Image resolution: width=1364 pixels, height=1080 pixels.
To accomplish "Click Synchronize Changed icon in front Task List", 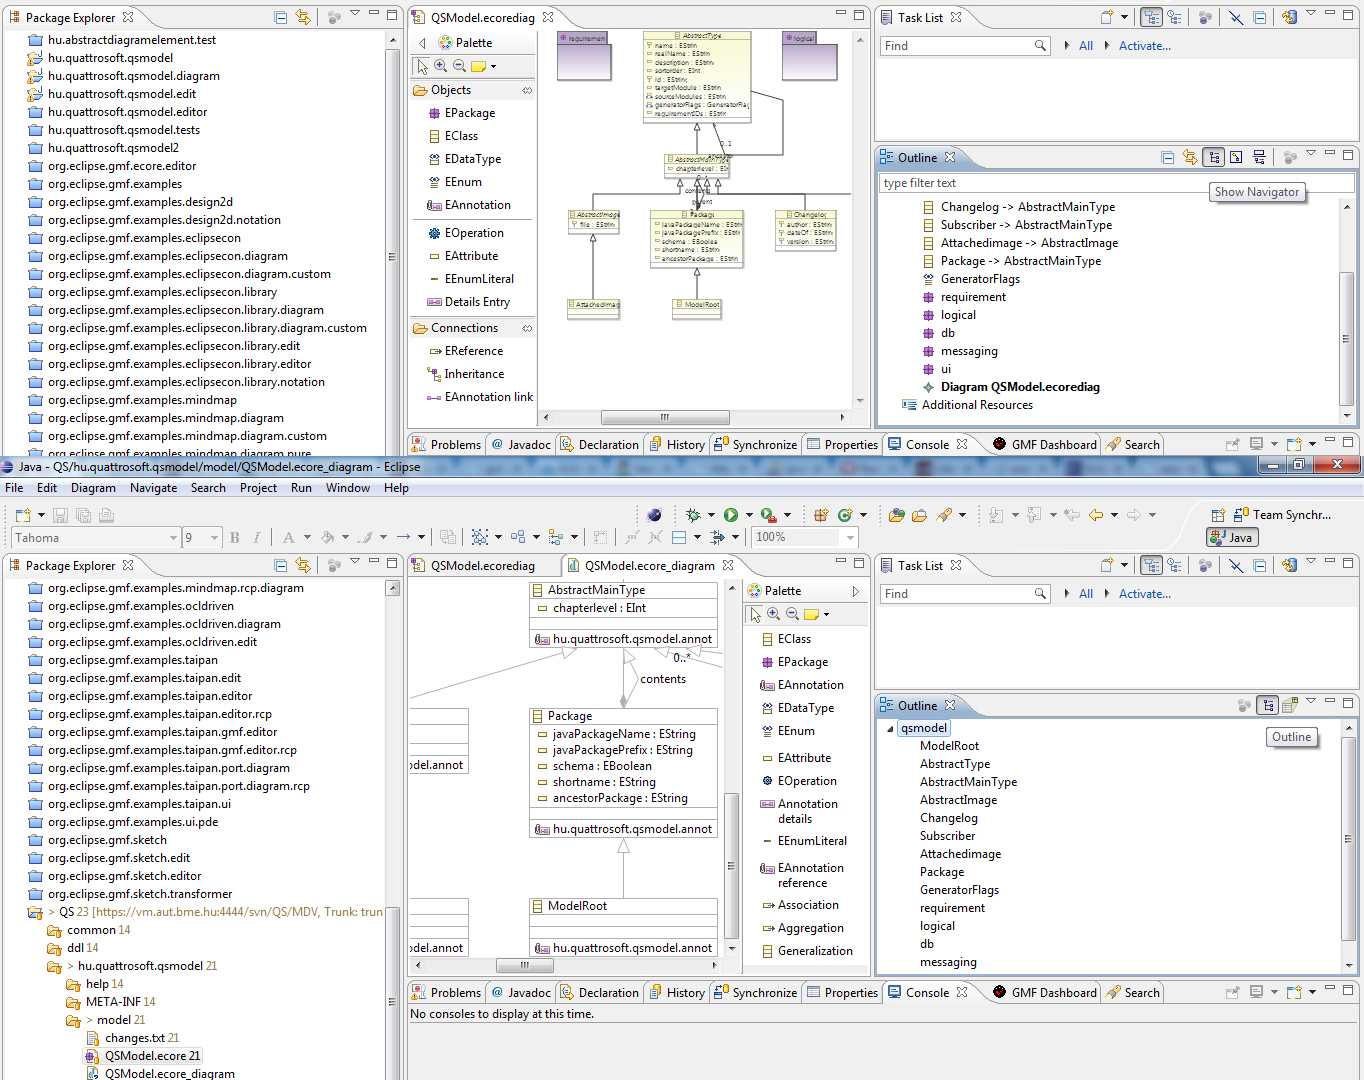I will point(1289,565).
